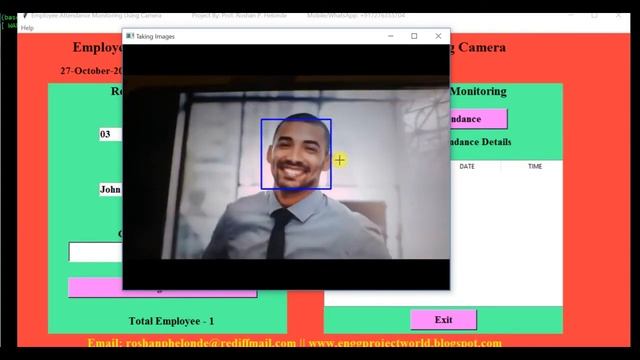This screenshot has height=360, width=640.
Task: Click the 27-October date label
Action: pos(91,71)
